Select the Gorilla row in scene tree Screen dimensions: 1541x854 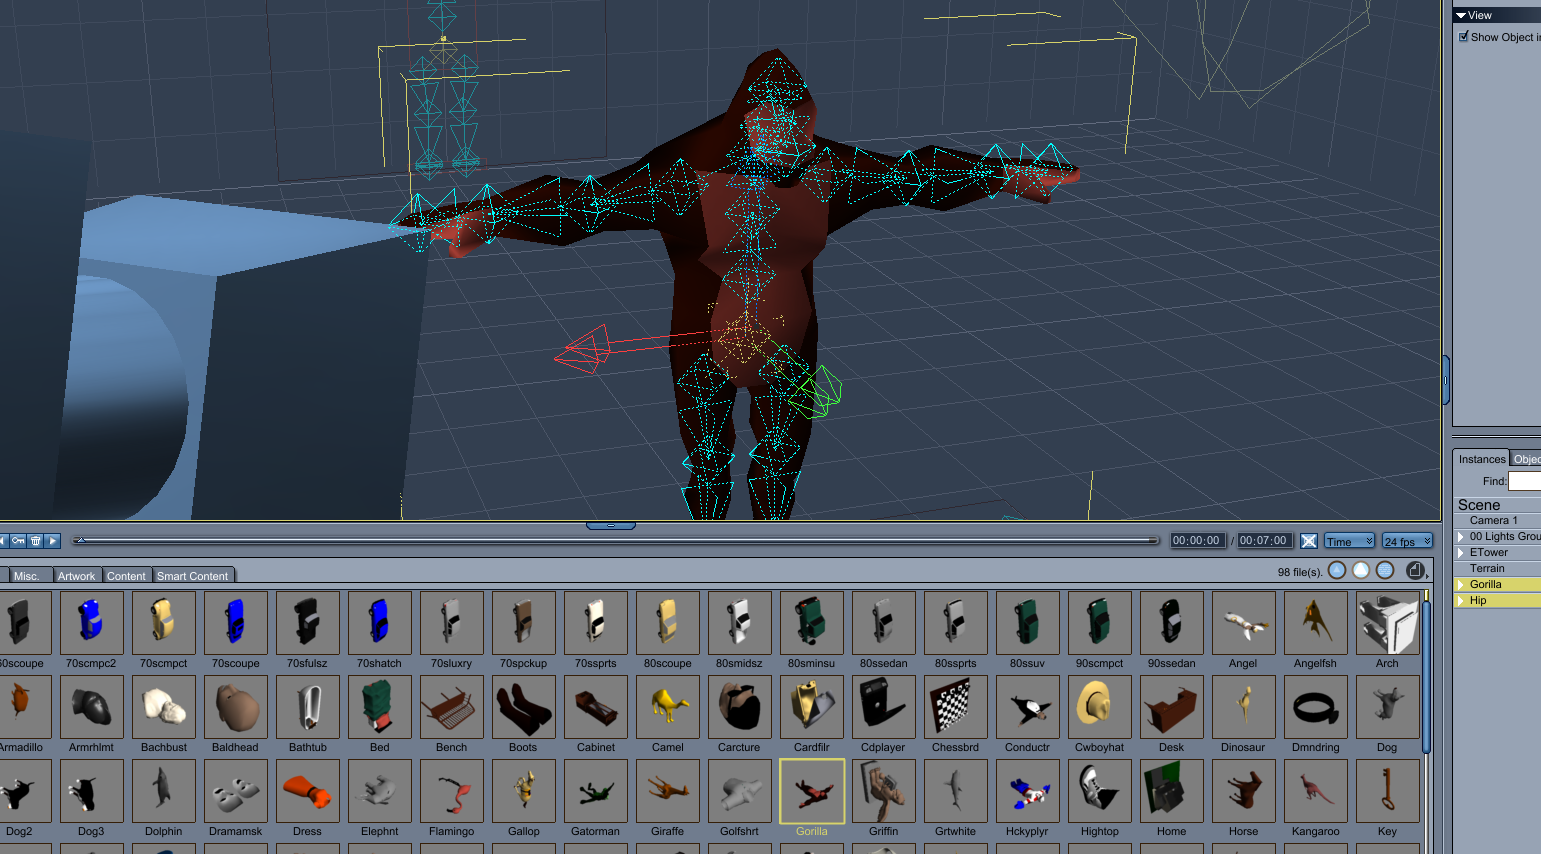[x=1497, y=585]
